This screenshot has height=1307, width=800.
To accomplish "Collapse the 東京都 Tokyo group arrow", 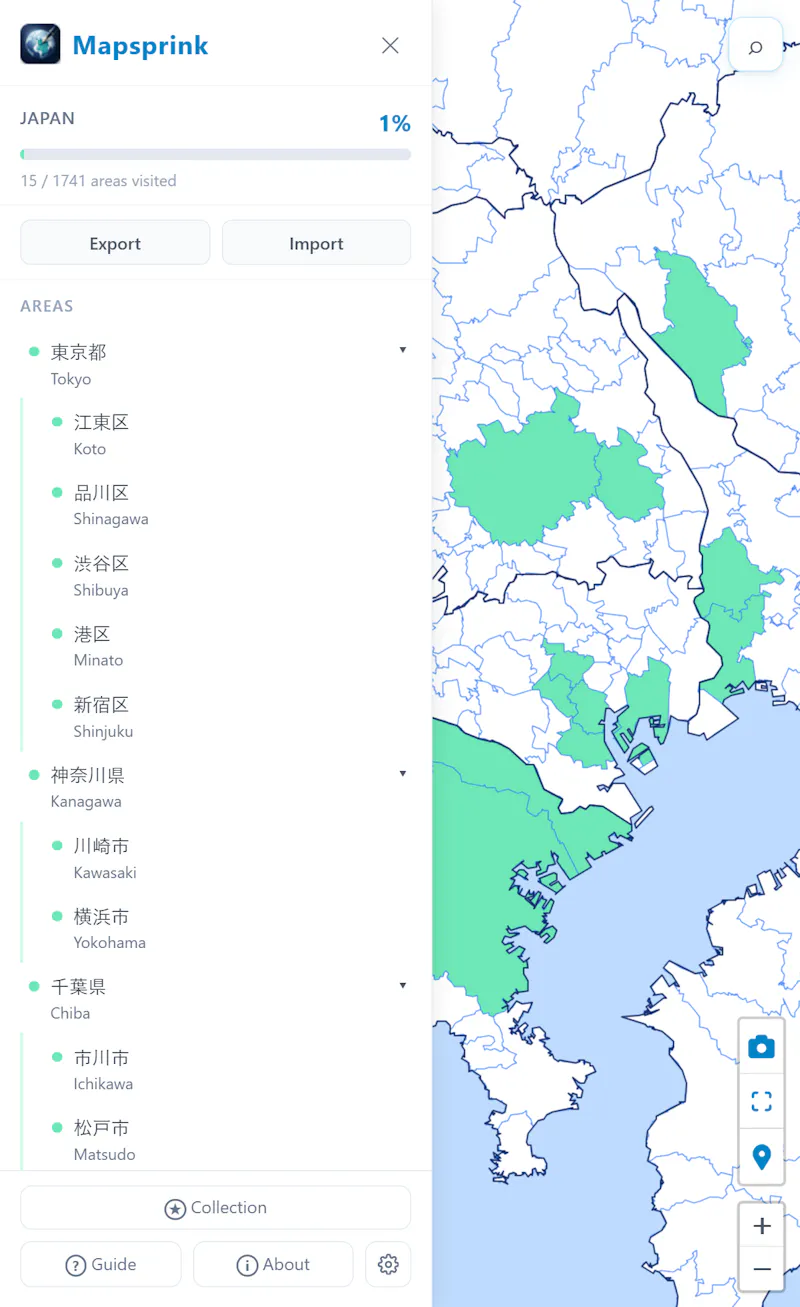I will pyautogui.click(x=403, y=350).
